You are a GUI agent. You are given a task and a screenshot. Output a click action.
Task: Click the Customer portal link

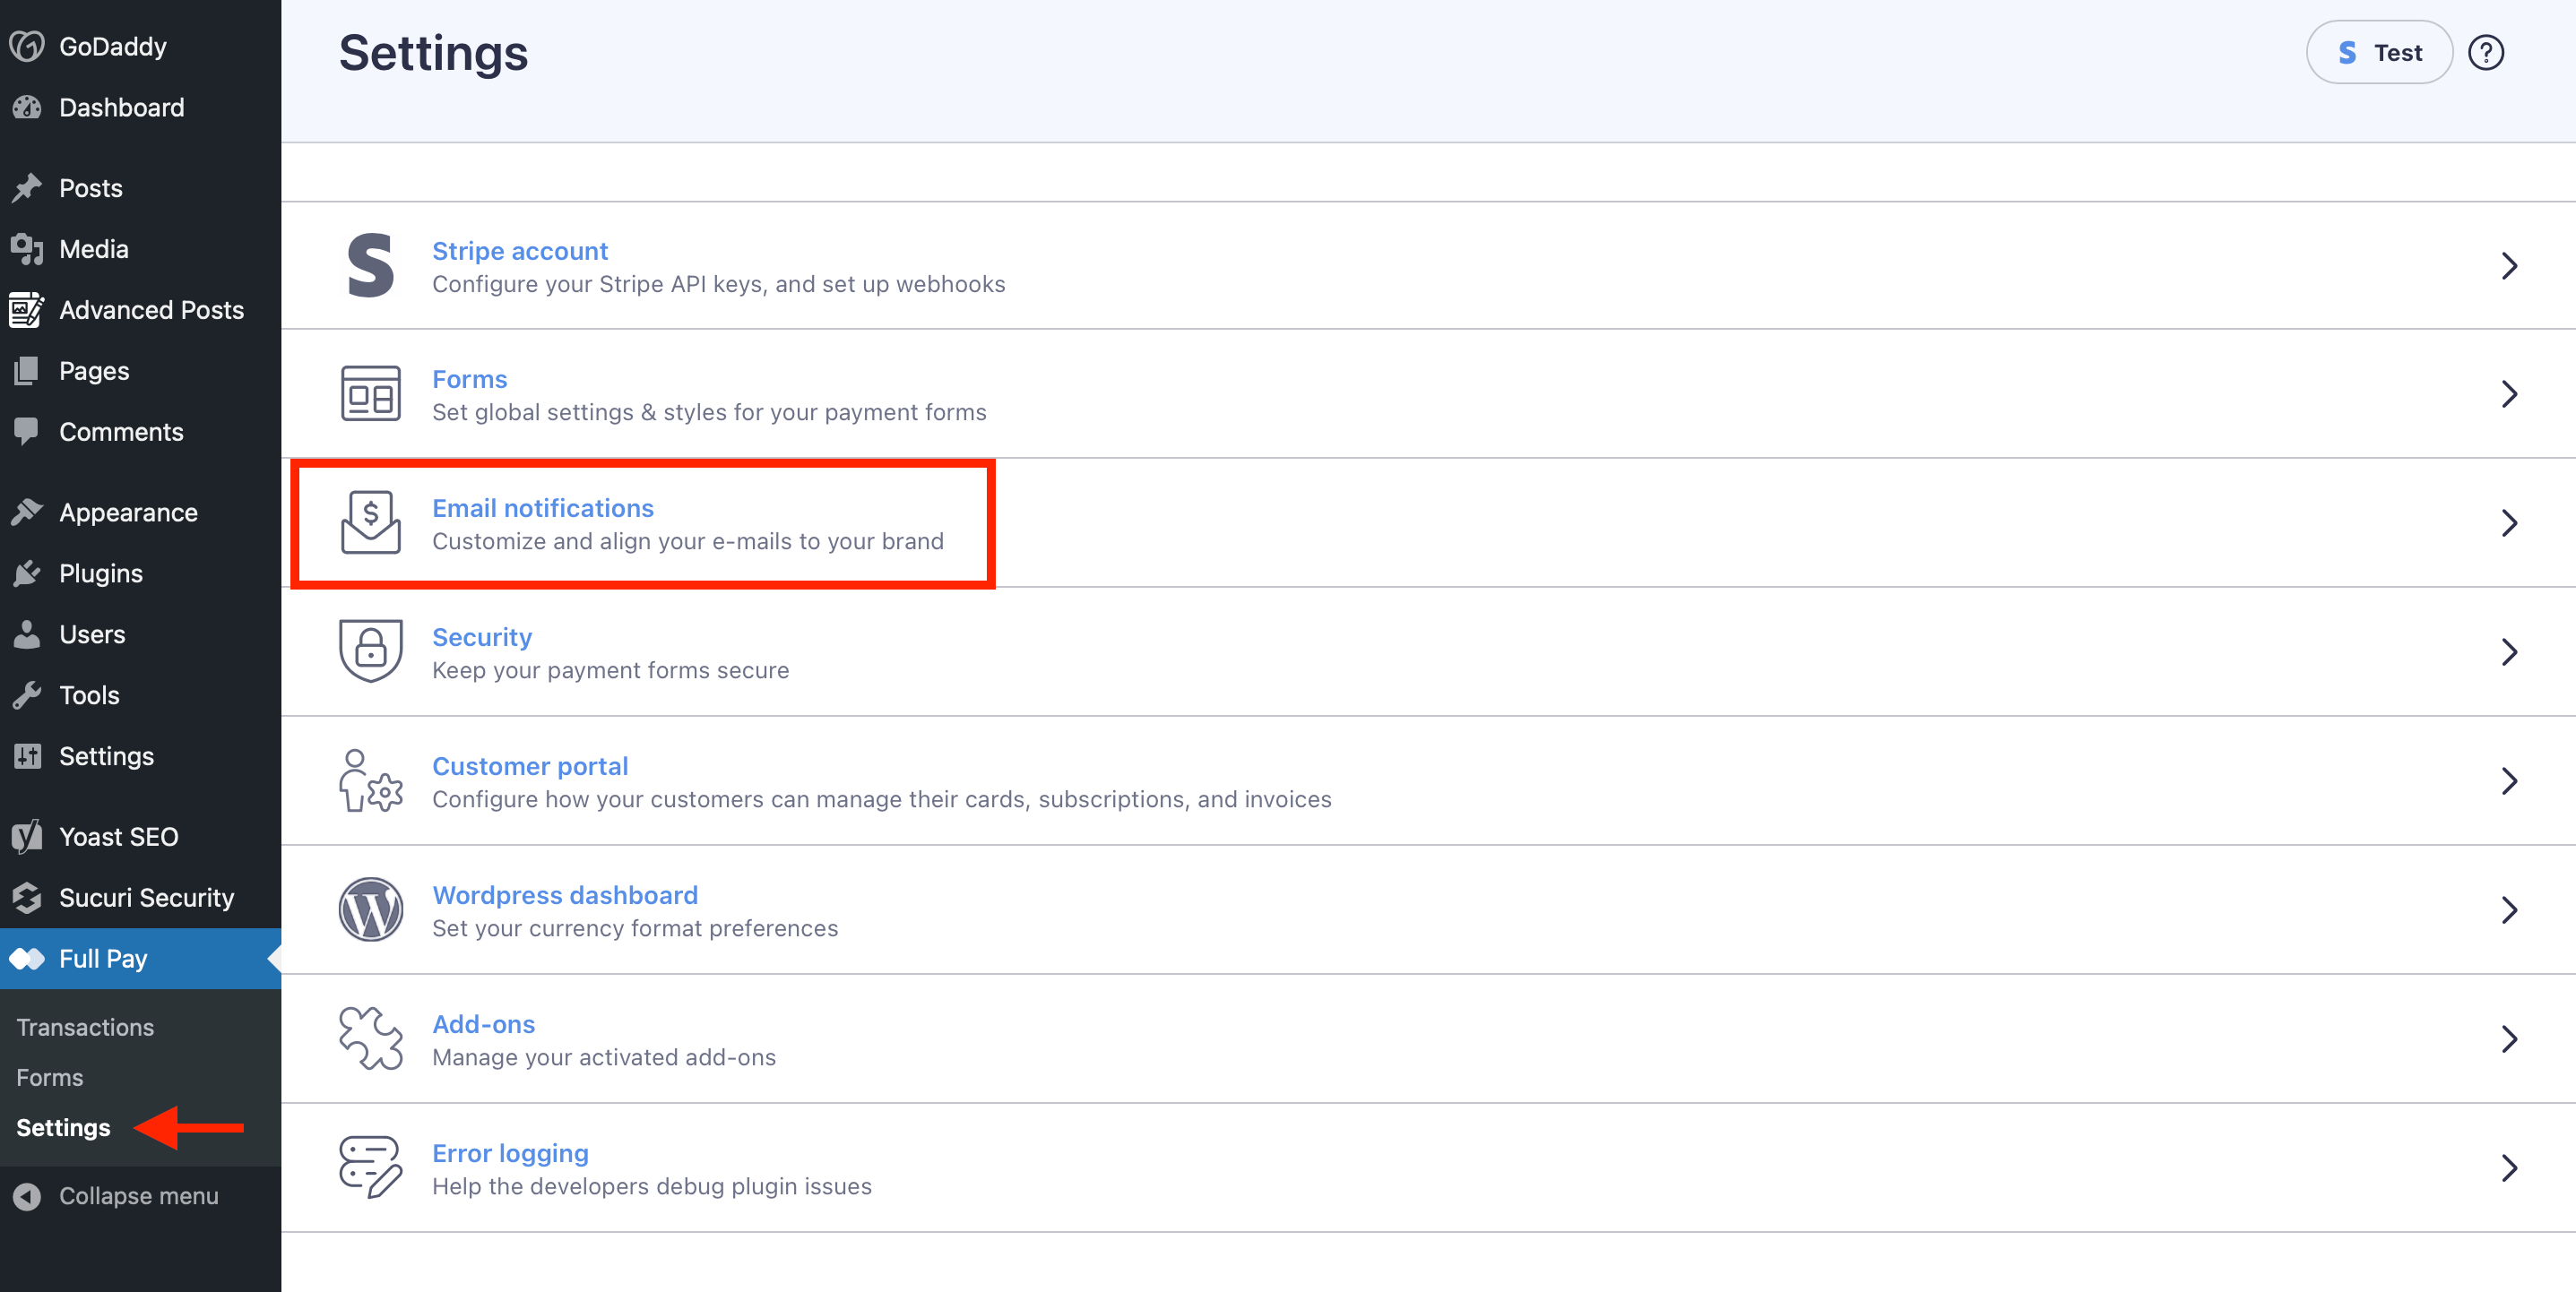click(x=530, y=766)
